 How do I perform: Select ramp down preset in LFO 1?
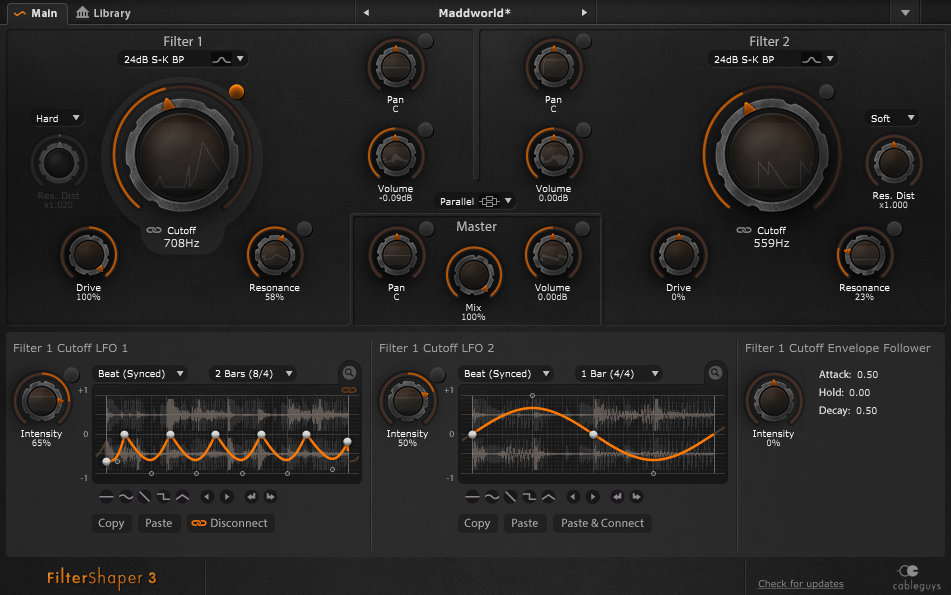point(144,497)
